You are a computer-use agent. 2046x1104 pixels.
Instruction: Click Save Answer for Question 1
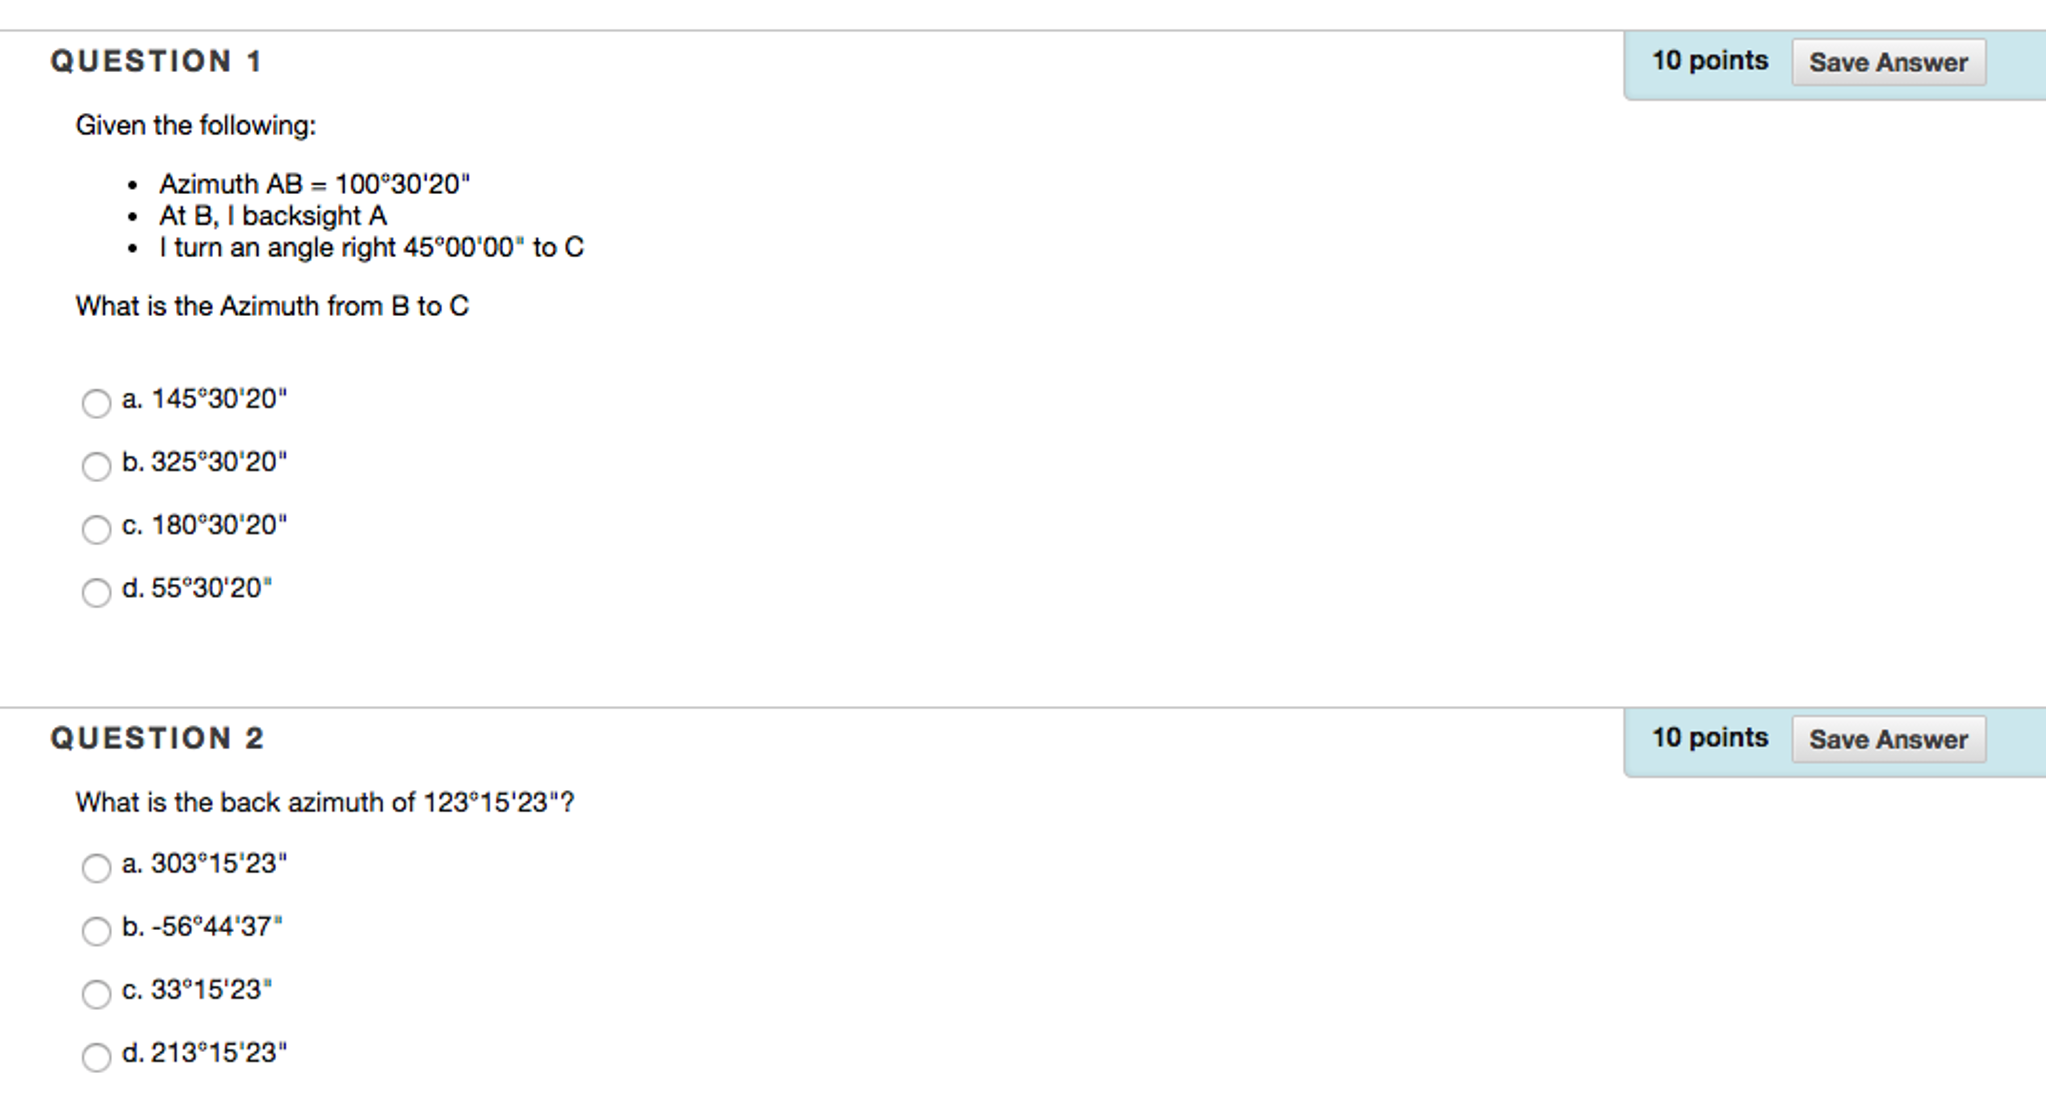click(x=1887, y=62)
